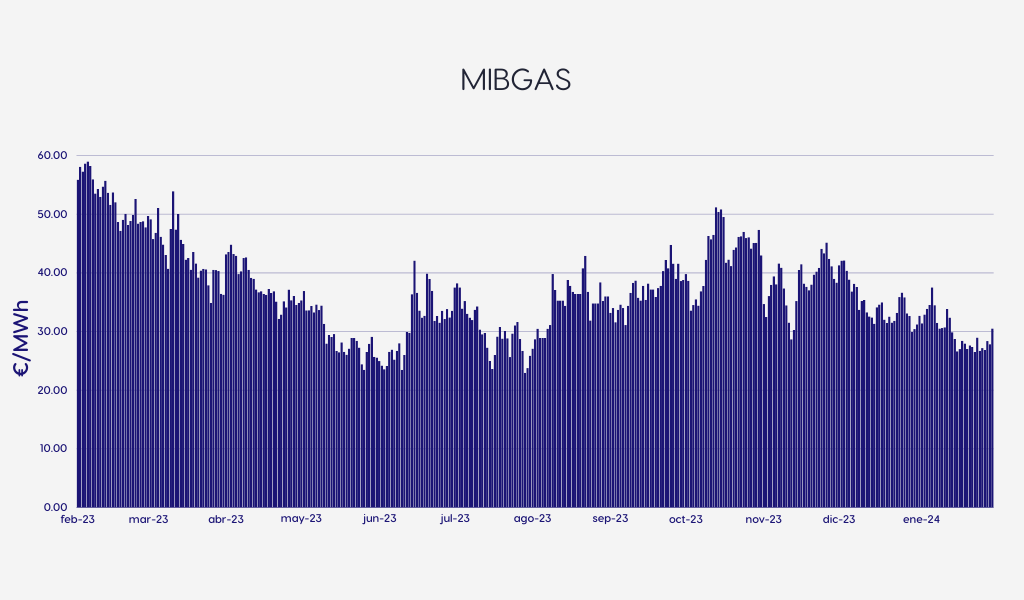
Task: Click the 50.00 y-axis tick label
Action: (x=52, y=214)
